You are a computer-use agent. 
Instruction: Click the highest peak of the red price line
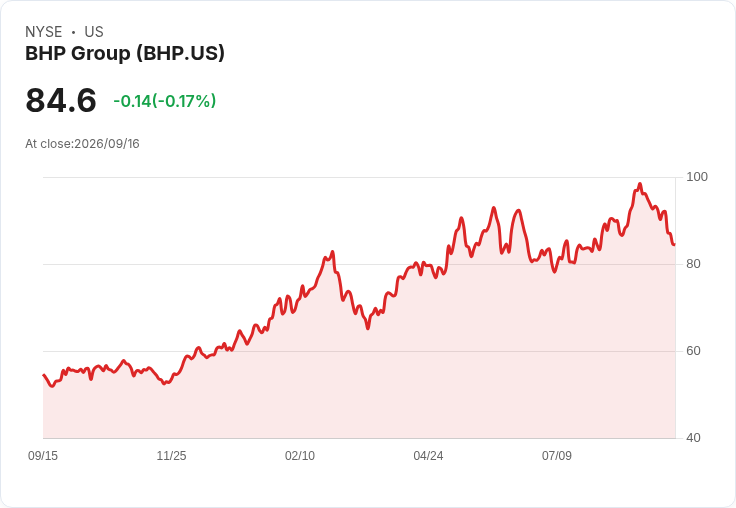click(640, 184)
